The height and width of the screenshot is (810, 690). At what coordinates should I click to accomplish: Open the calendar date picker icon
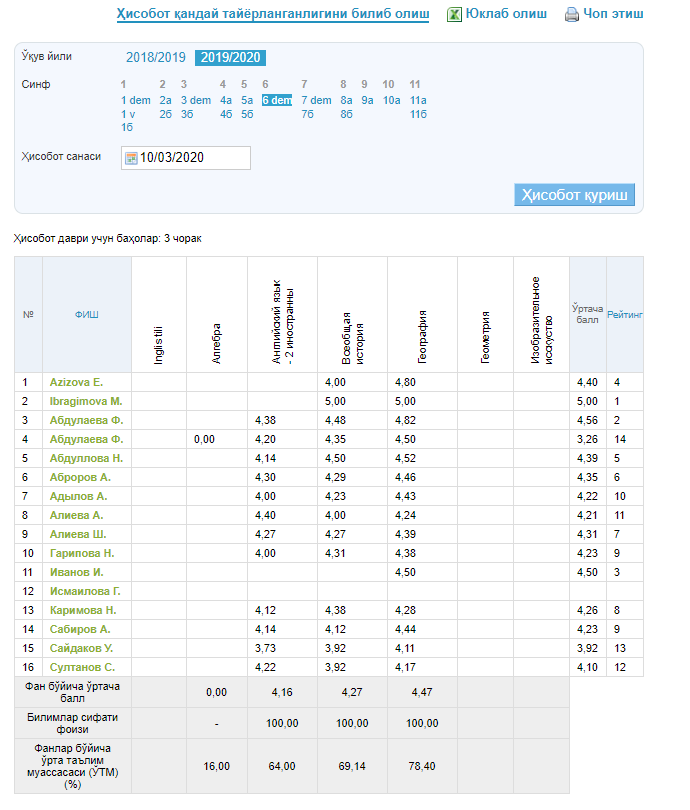click(131, 158)
